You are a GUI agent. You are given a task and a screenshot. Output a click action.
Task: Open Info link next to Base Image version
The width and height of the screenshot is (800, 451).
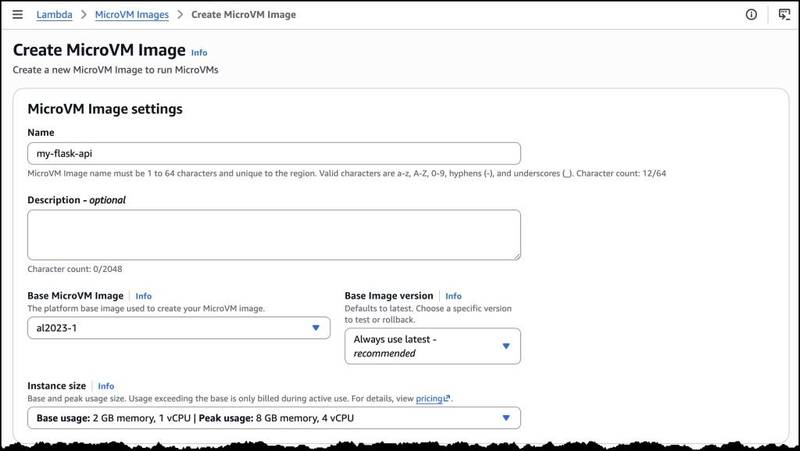point(453,296)
